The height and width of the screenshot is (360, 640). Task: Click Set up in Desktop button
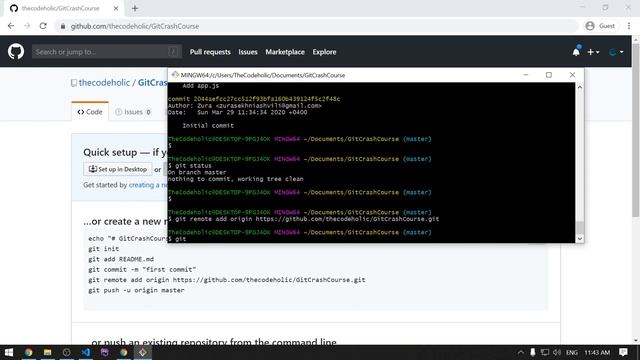click(118, 169)
